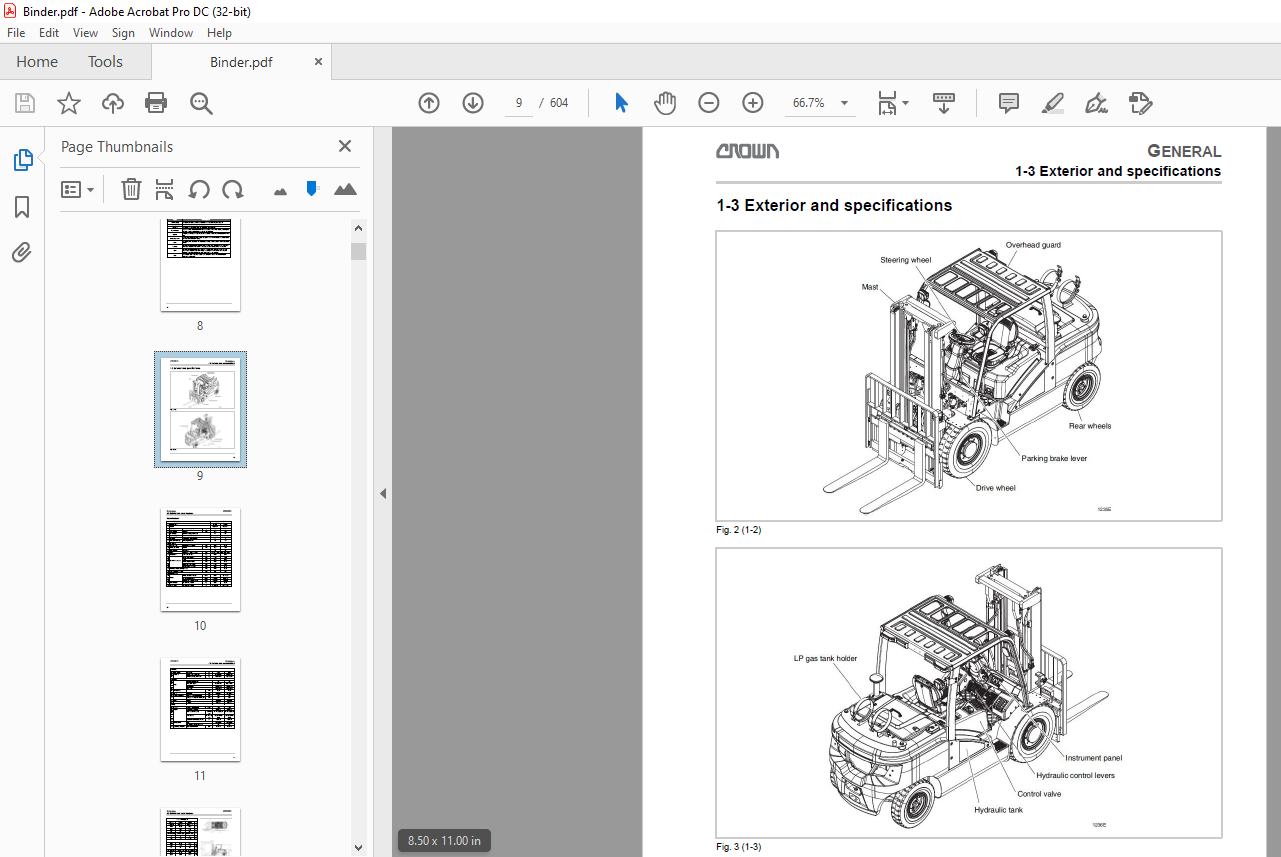
Task: Click the upload to cloud icon
Action: tap(113, 103)
